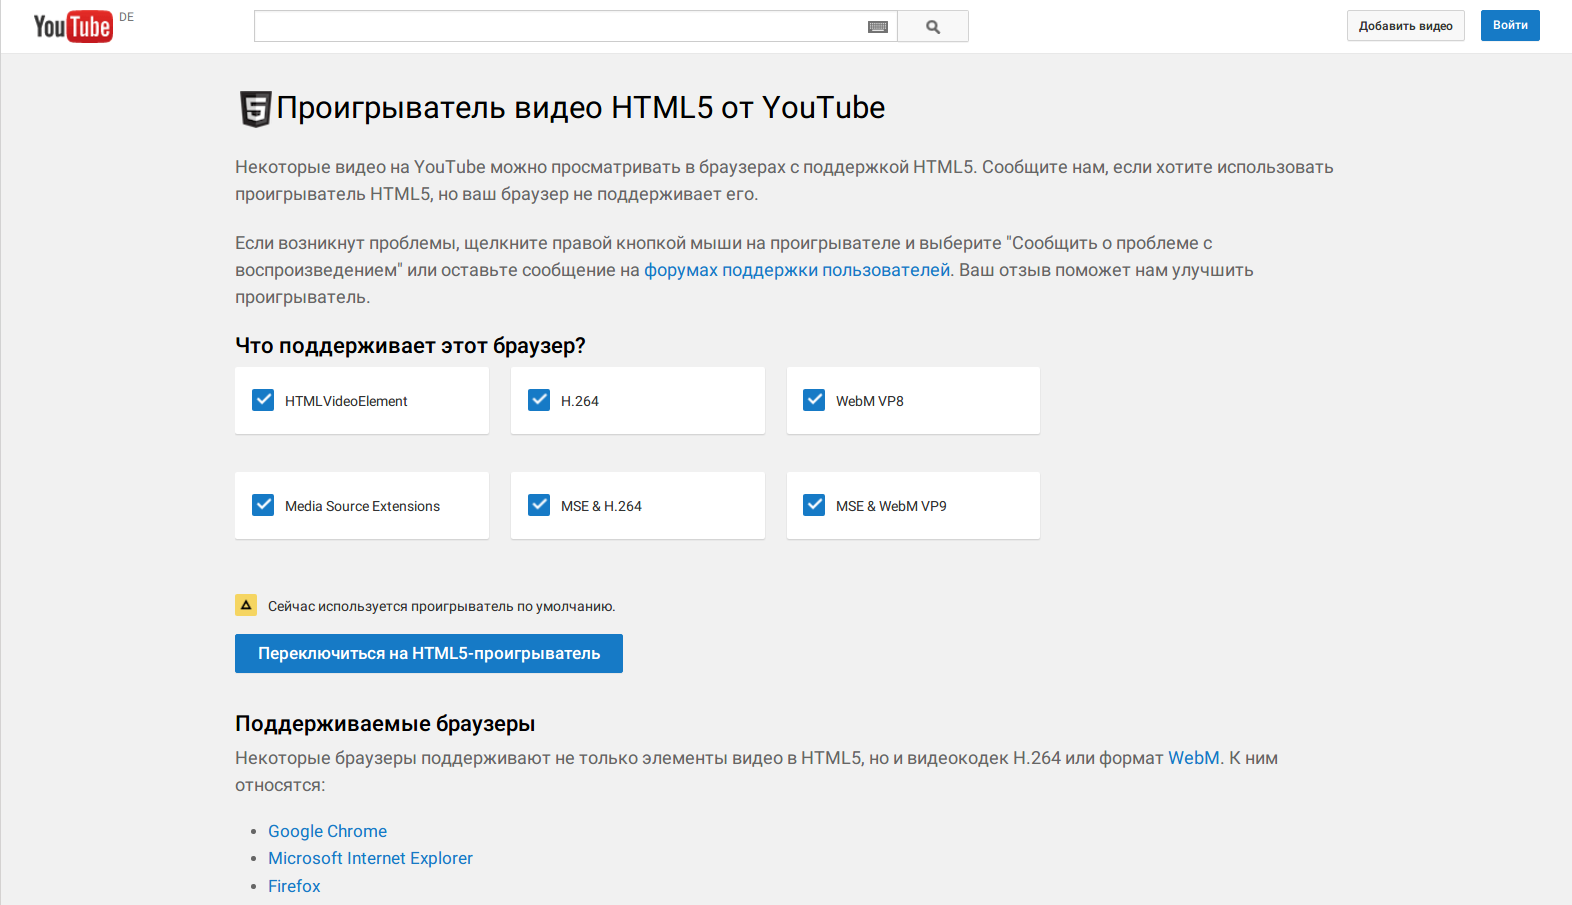Click the YouTube logo
Image resolution: width=1572 pixels, height=905 pixels.
[72, 27]
